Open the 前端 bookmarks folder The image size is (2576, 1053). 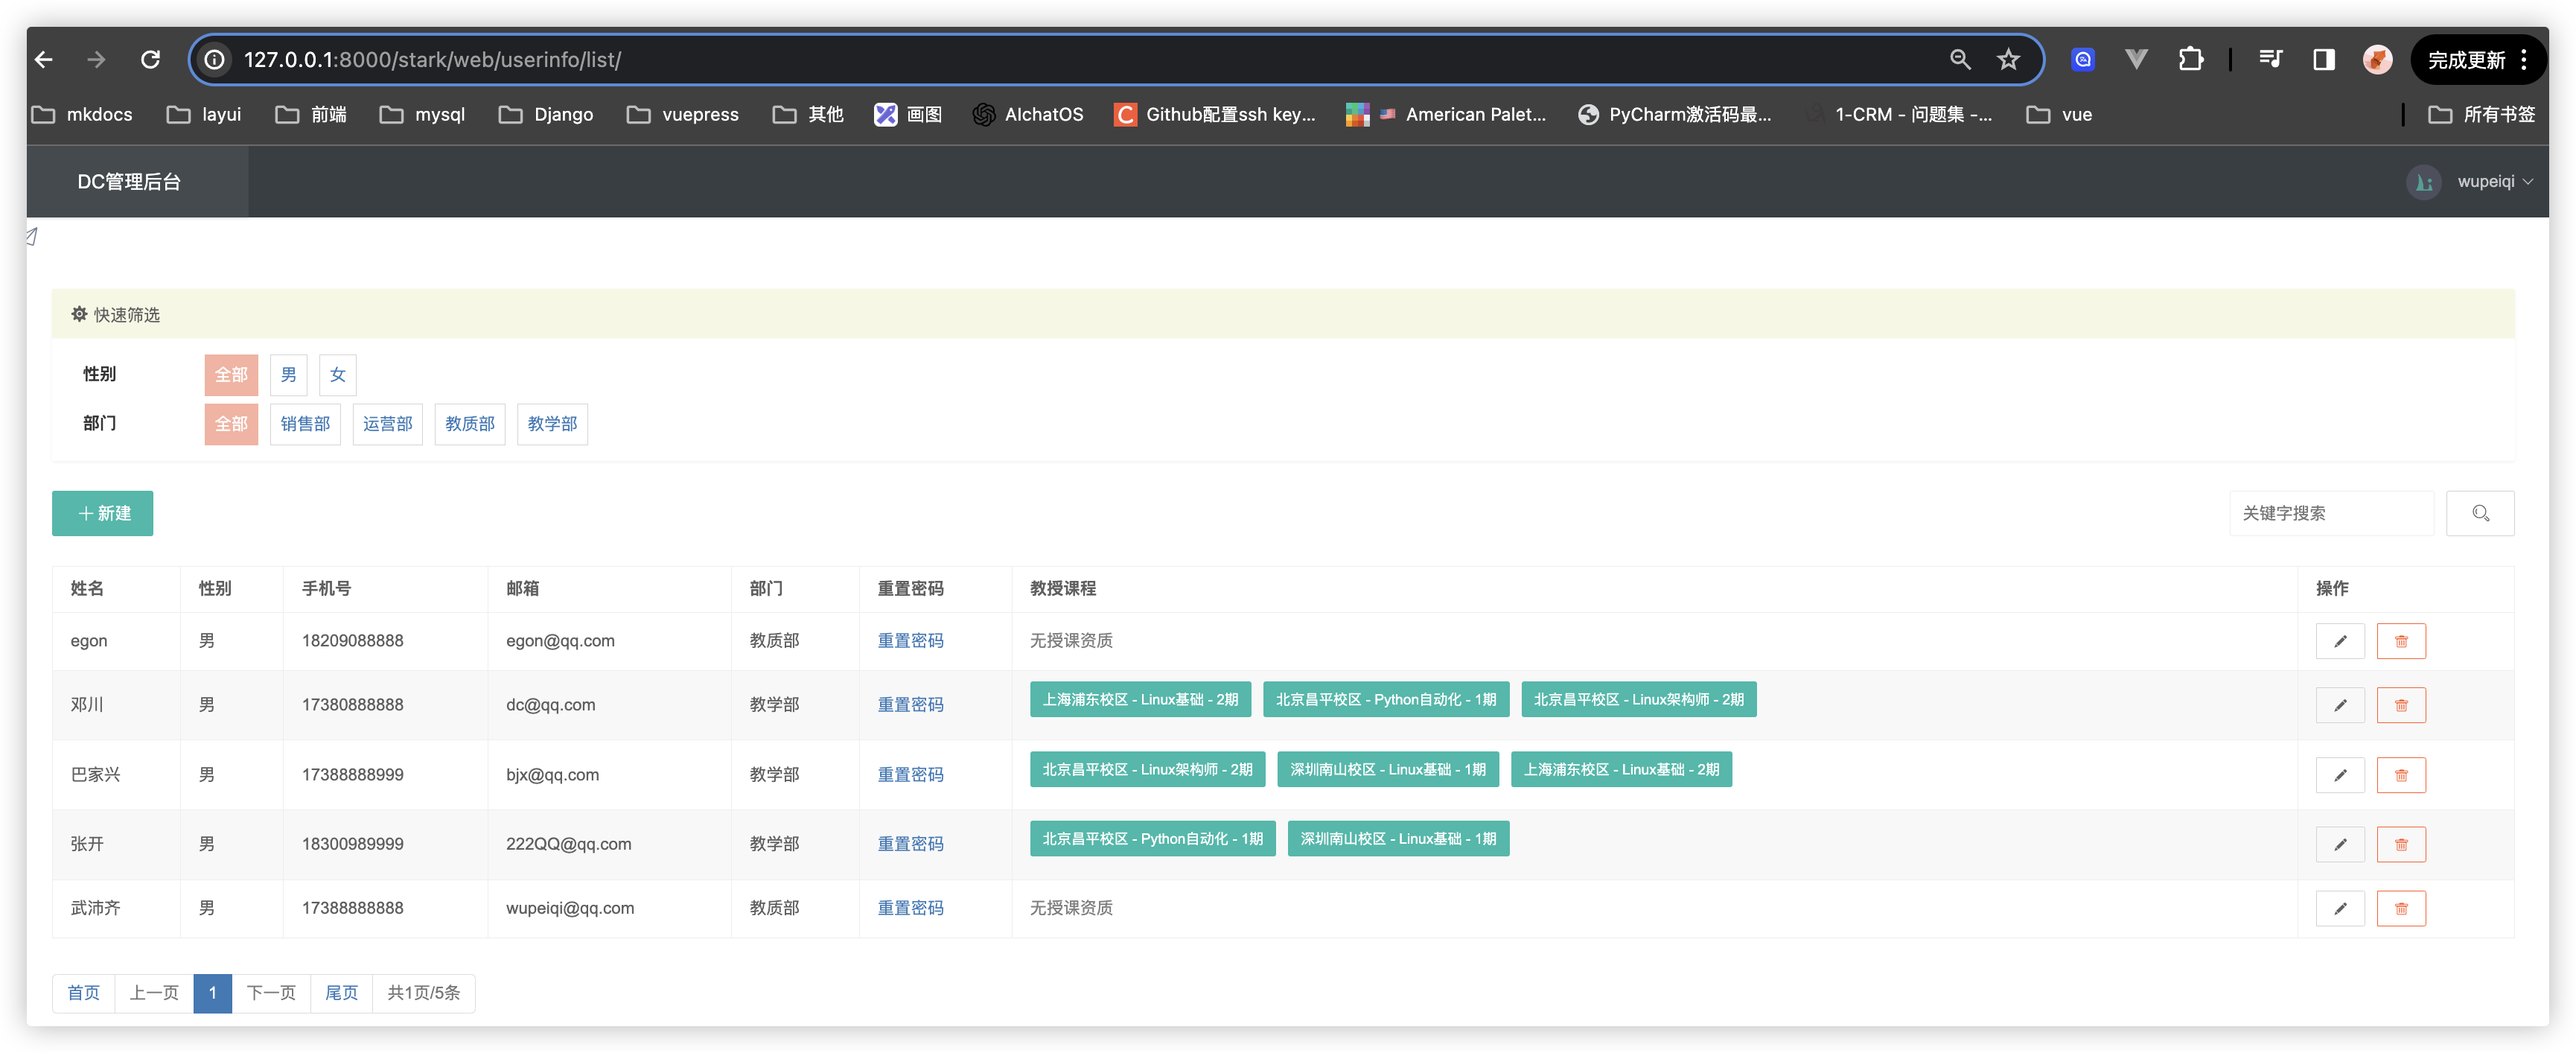coord(311,115)
